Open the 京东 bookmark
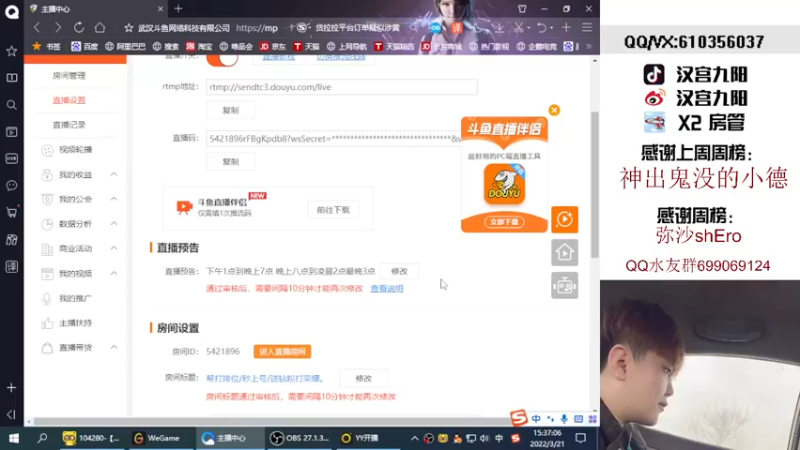 pyautogui.click(x=273, y=46)
